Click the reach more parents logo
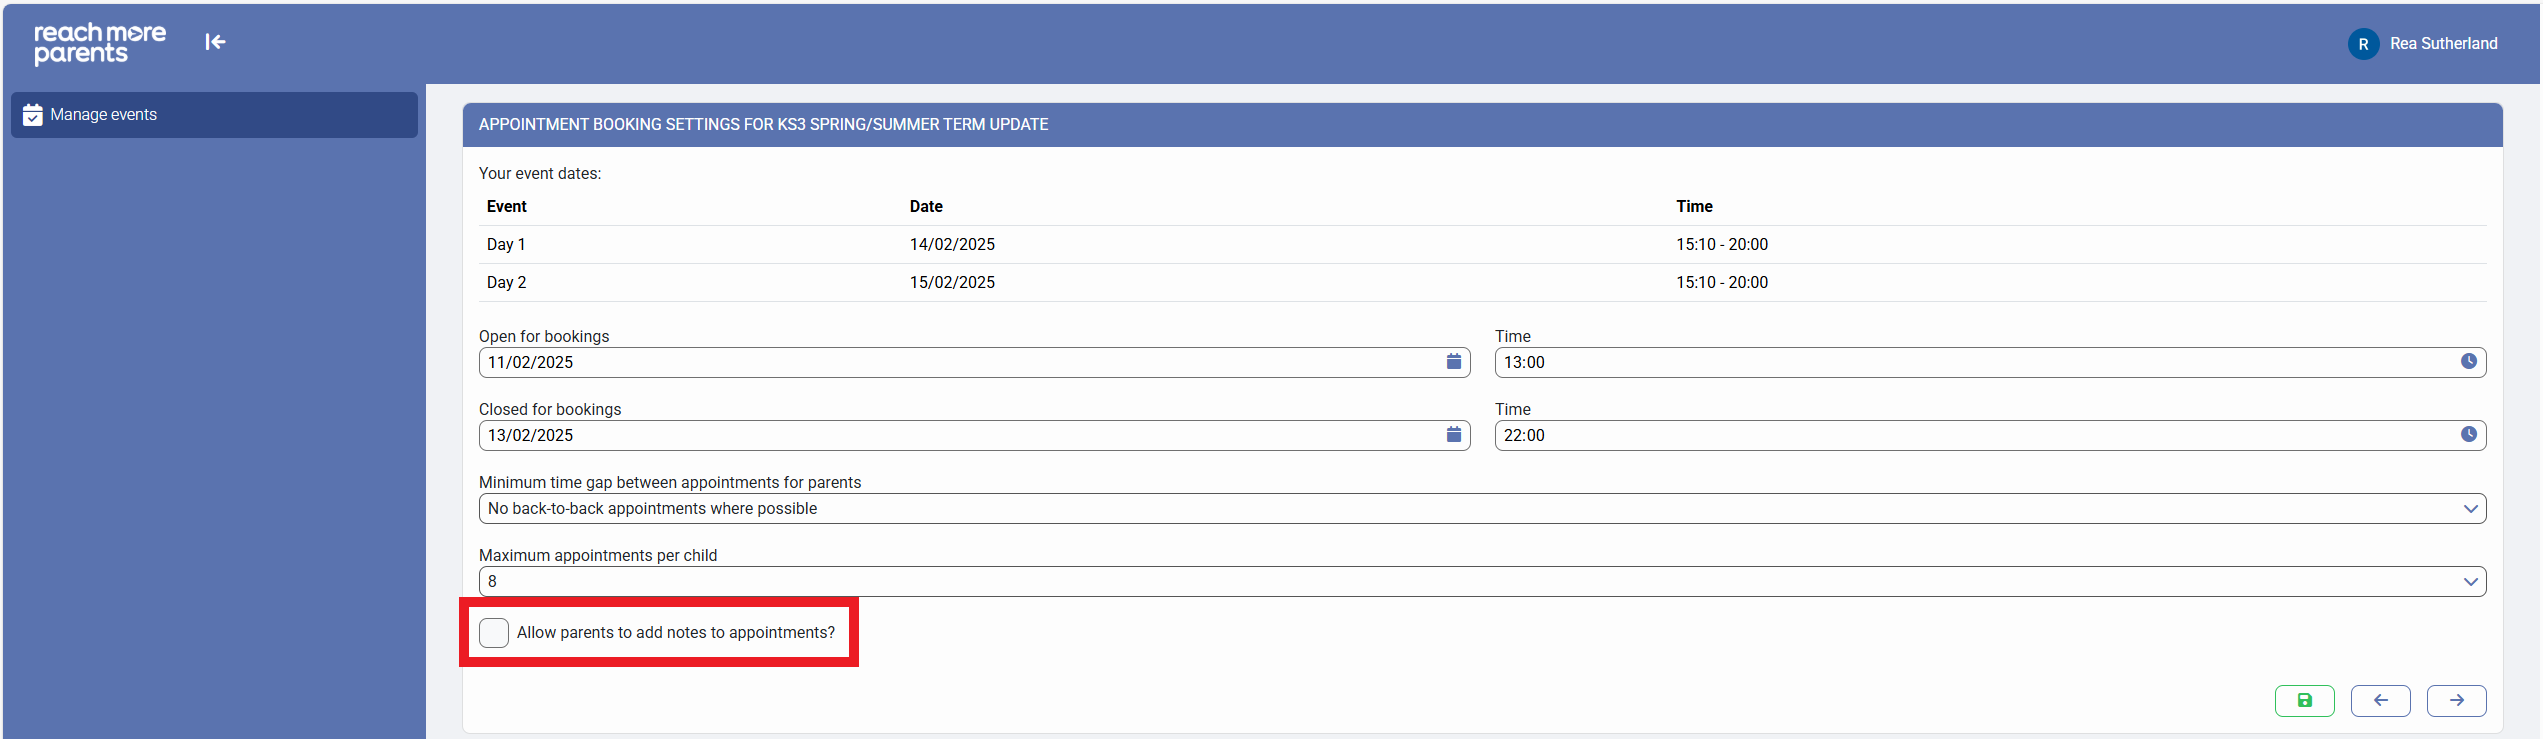Image resolution: width=2543 pixels, height=739 pixels. coord(100,44)
